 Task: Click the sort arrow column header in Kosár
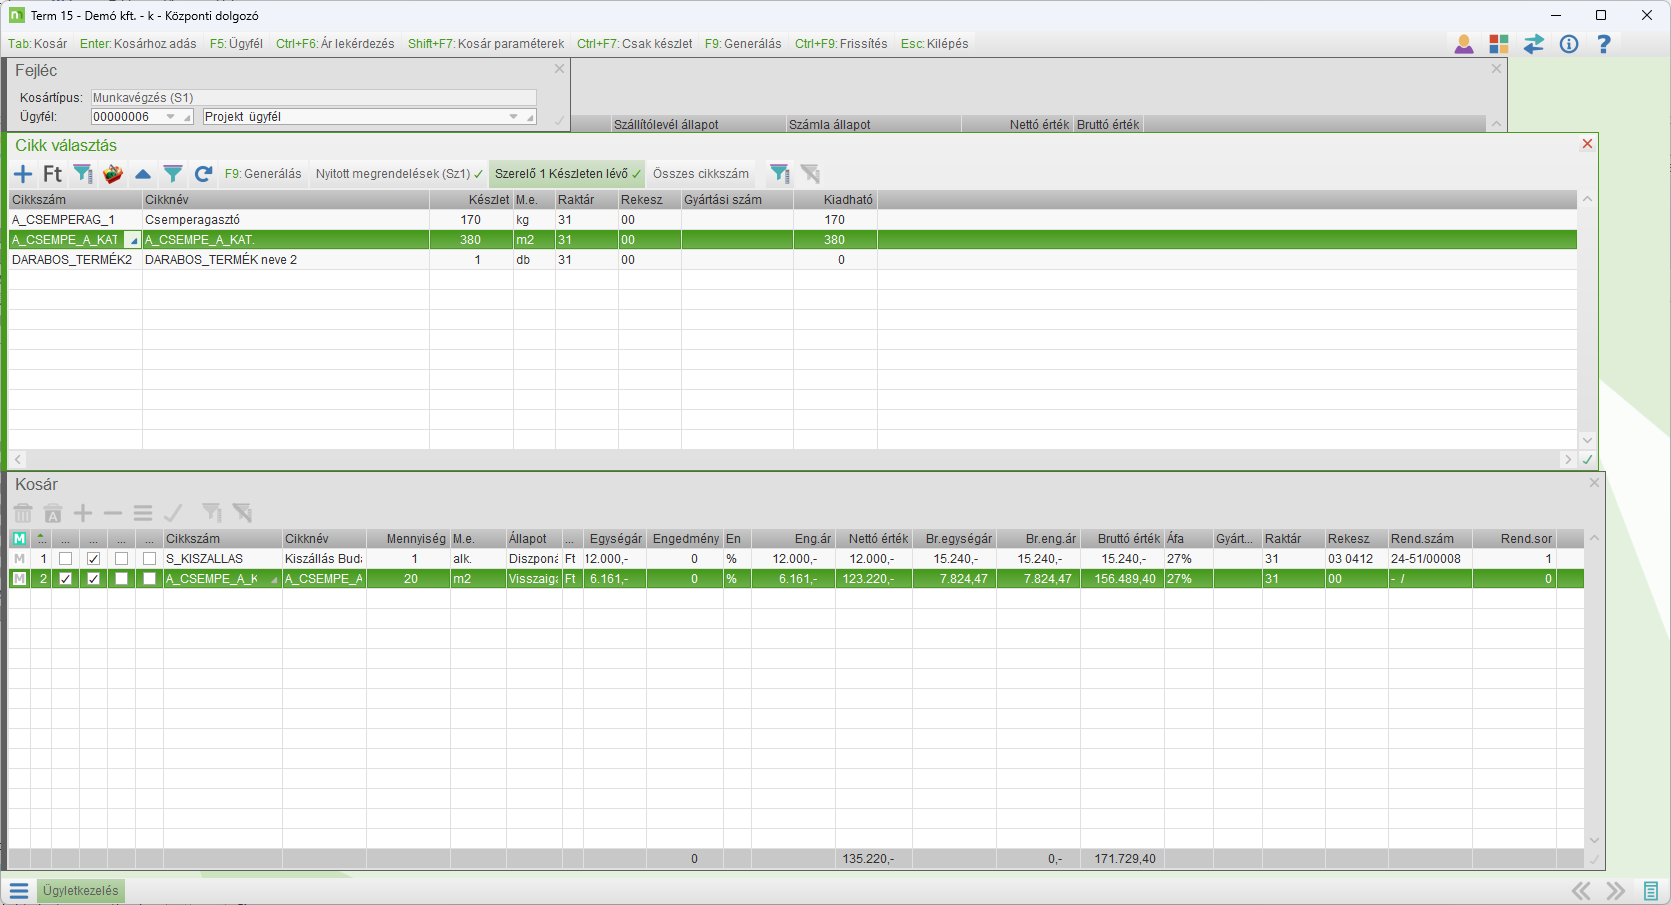41,539
